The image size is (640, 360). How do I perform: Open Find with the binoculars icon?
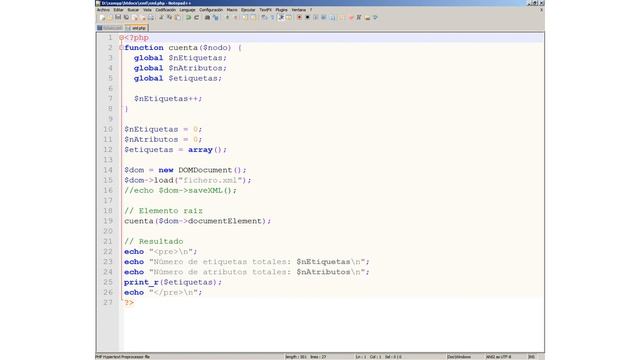coord(207,18)
